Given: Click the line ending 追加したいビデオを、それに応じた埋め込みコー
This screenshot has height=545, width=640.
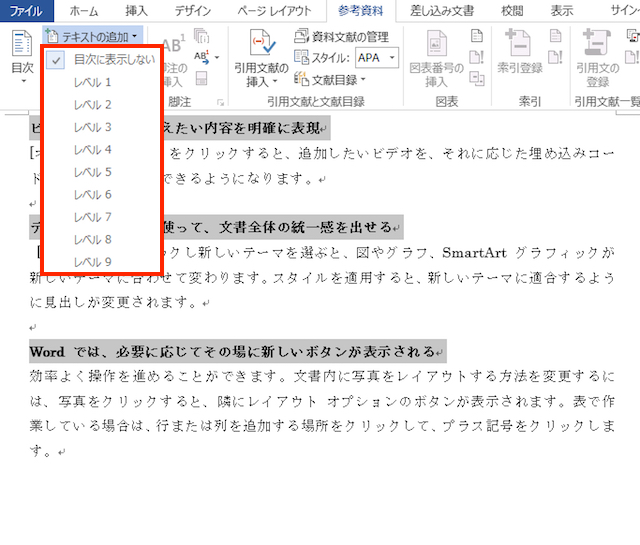Looking at the screenshot, I should 391,154.
